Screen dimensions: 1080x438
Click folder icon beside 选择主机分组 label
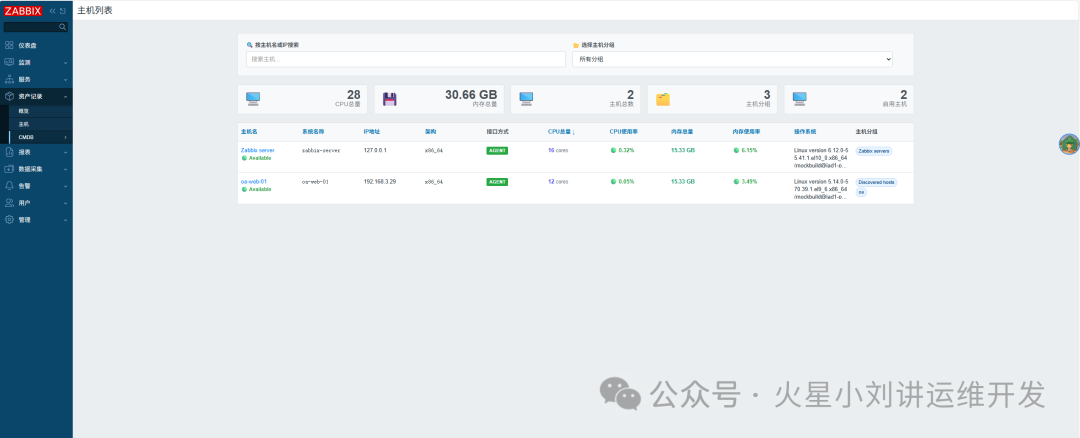[x=576, y=45]
